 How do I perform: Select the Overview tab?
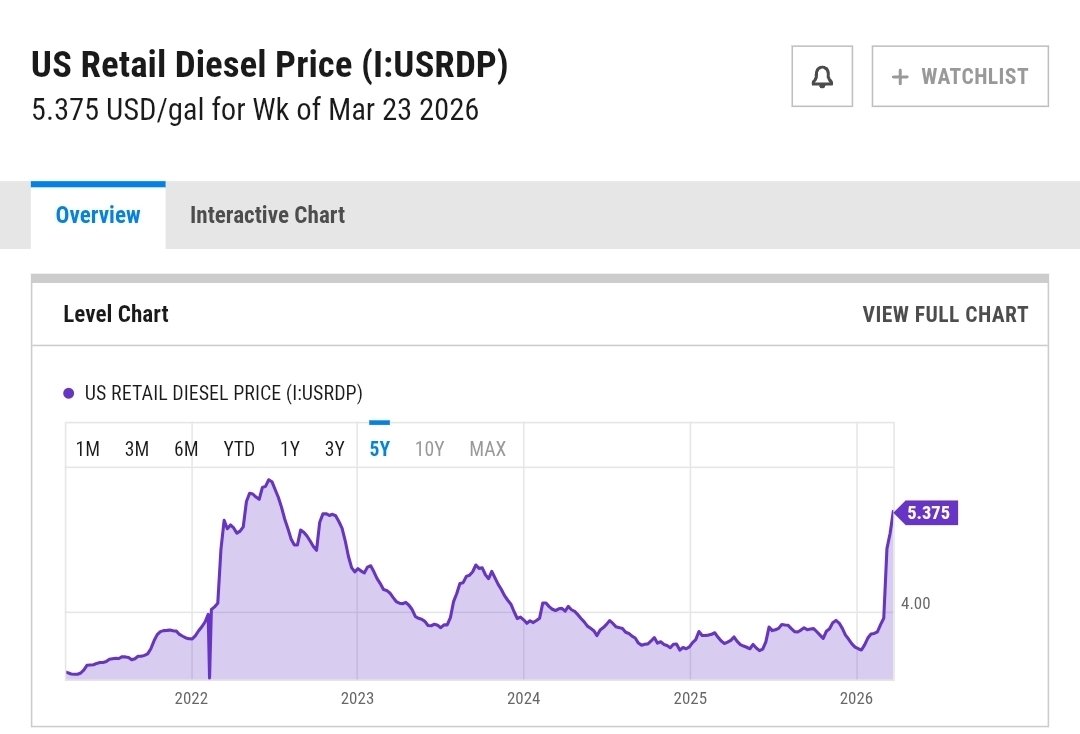[x=98, y=215]
